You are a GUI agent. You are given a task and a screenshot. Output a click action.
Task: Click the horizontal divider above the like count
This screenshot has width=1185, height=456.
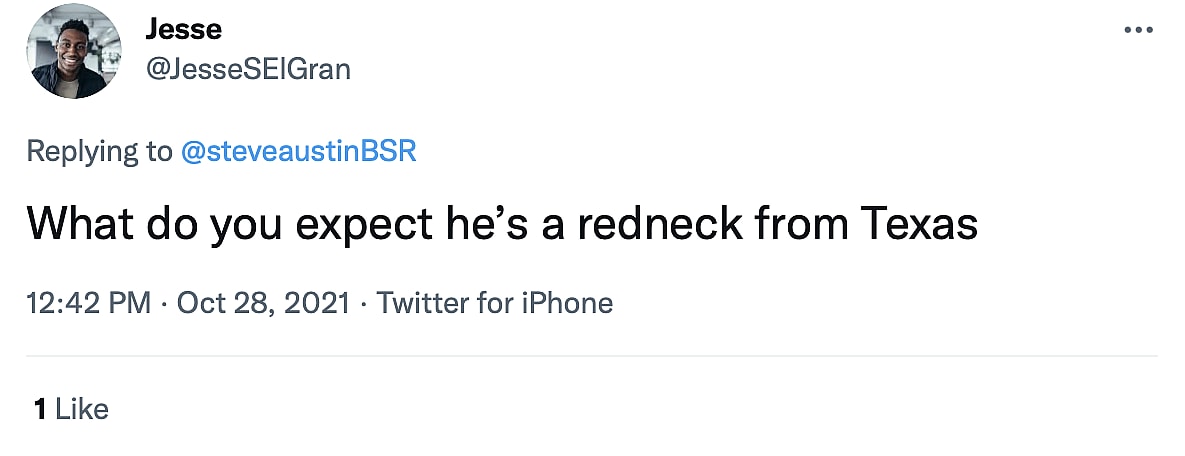click(592, 355)
